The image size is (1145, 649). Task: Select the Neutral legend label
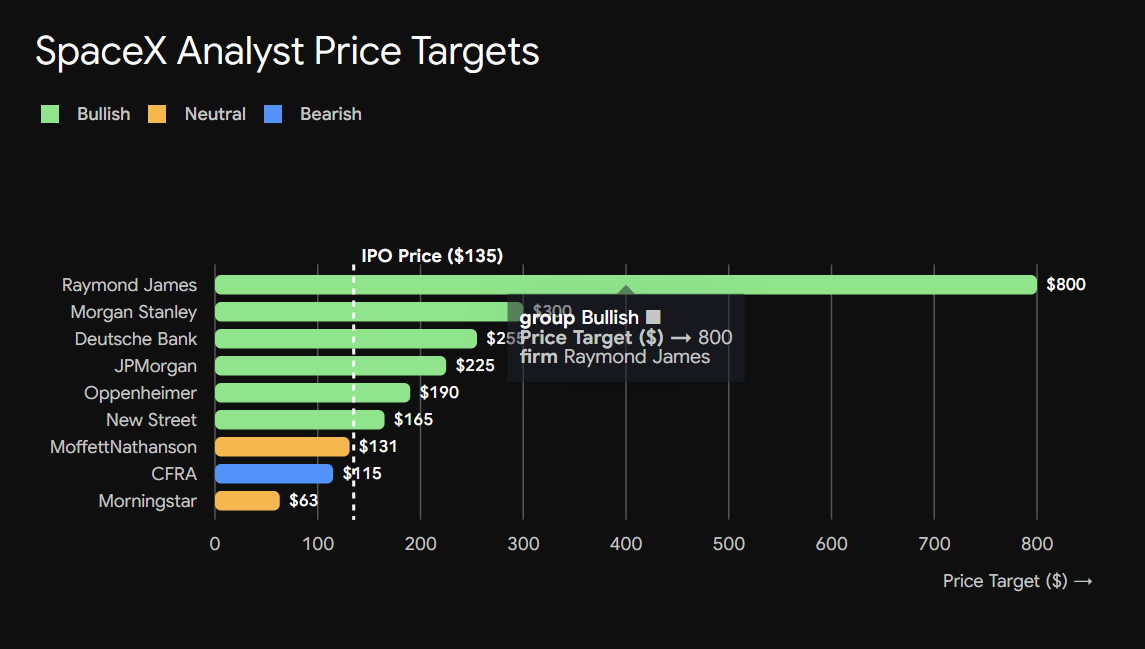(215, 114)
